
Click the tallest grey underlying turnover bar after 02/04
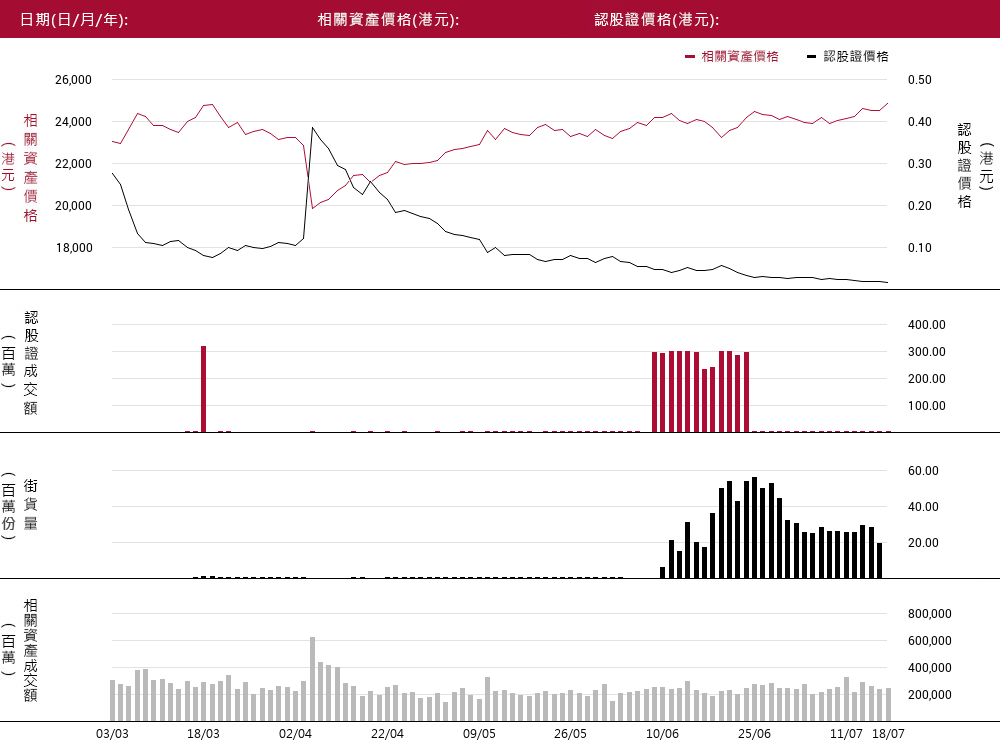click(312, 679)
